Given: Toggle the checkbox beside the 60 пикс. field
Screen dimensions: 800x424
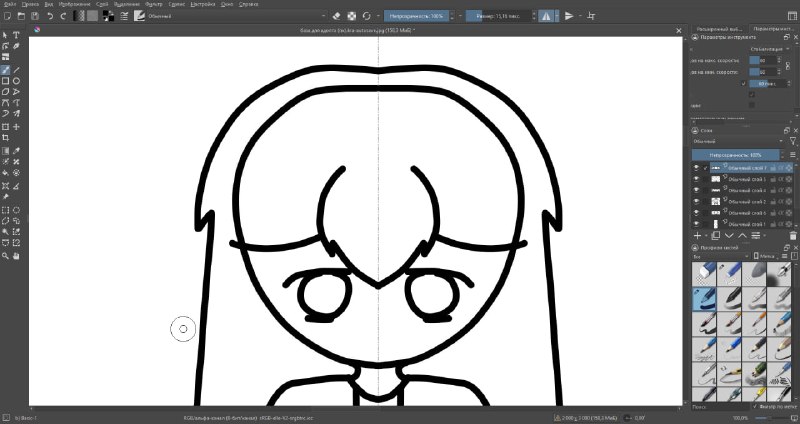Looking at the screenshot, I should 743,83.
